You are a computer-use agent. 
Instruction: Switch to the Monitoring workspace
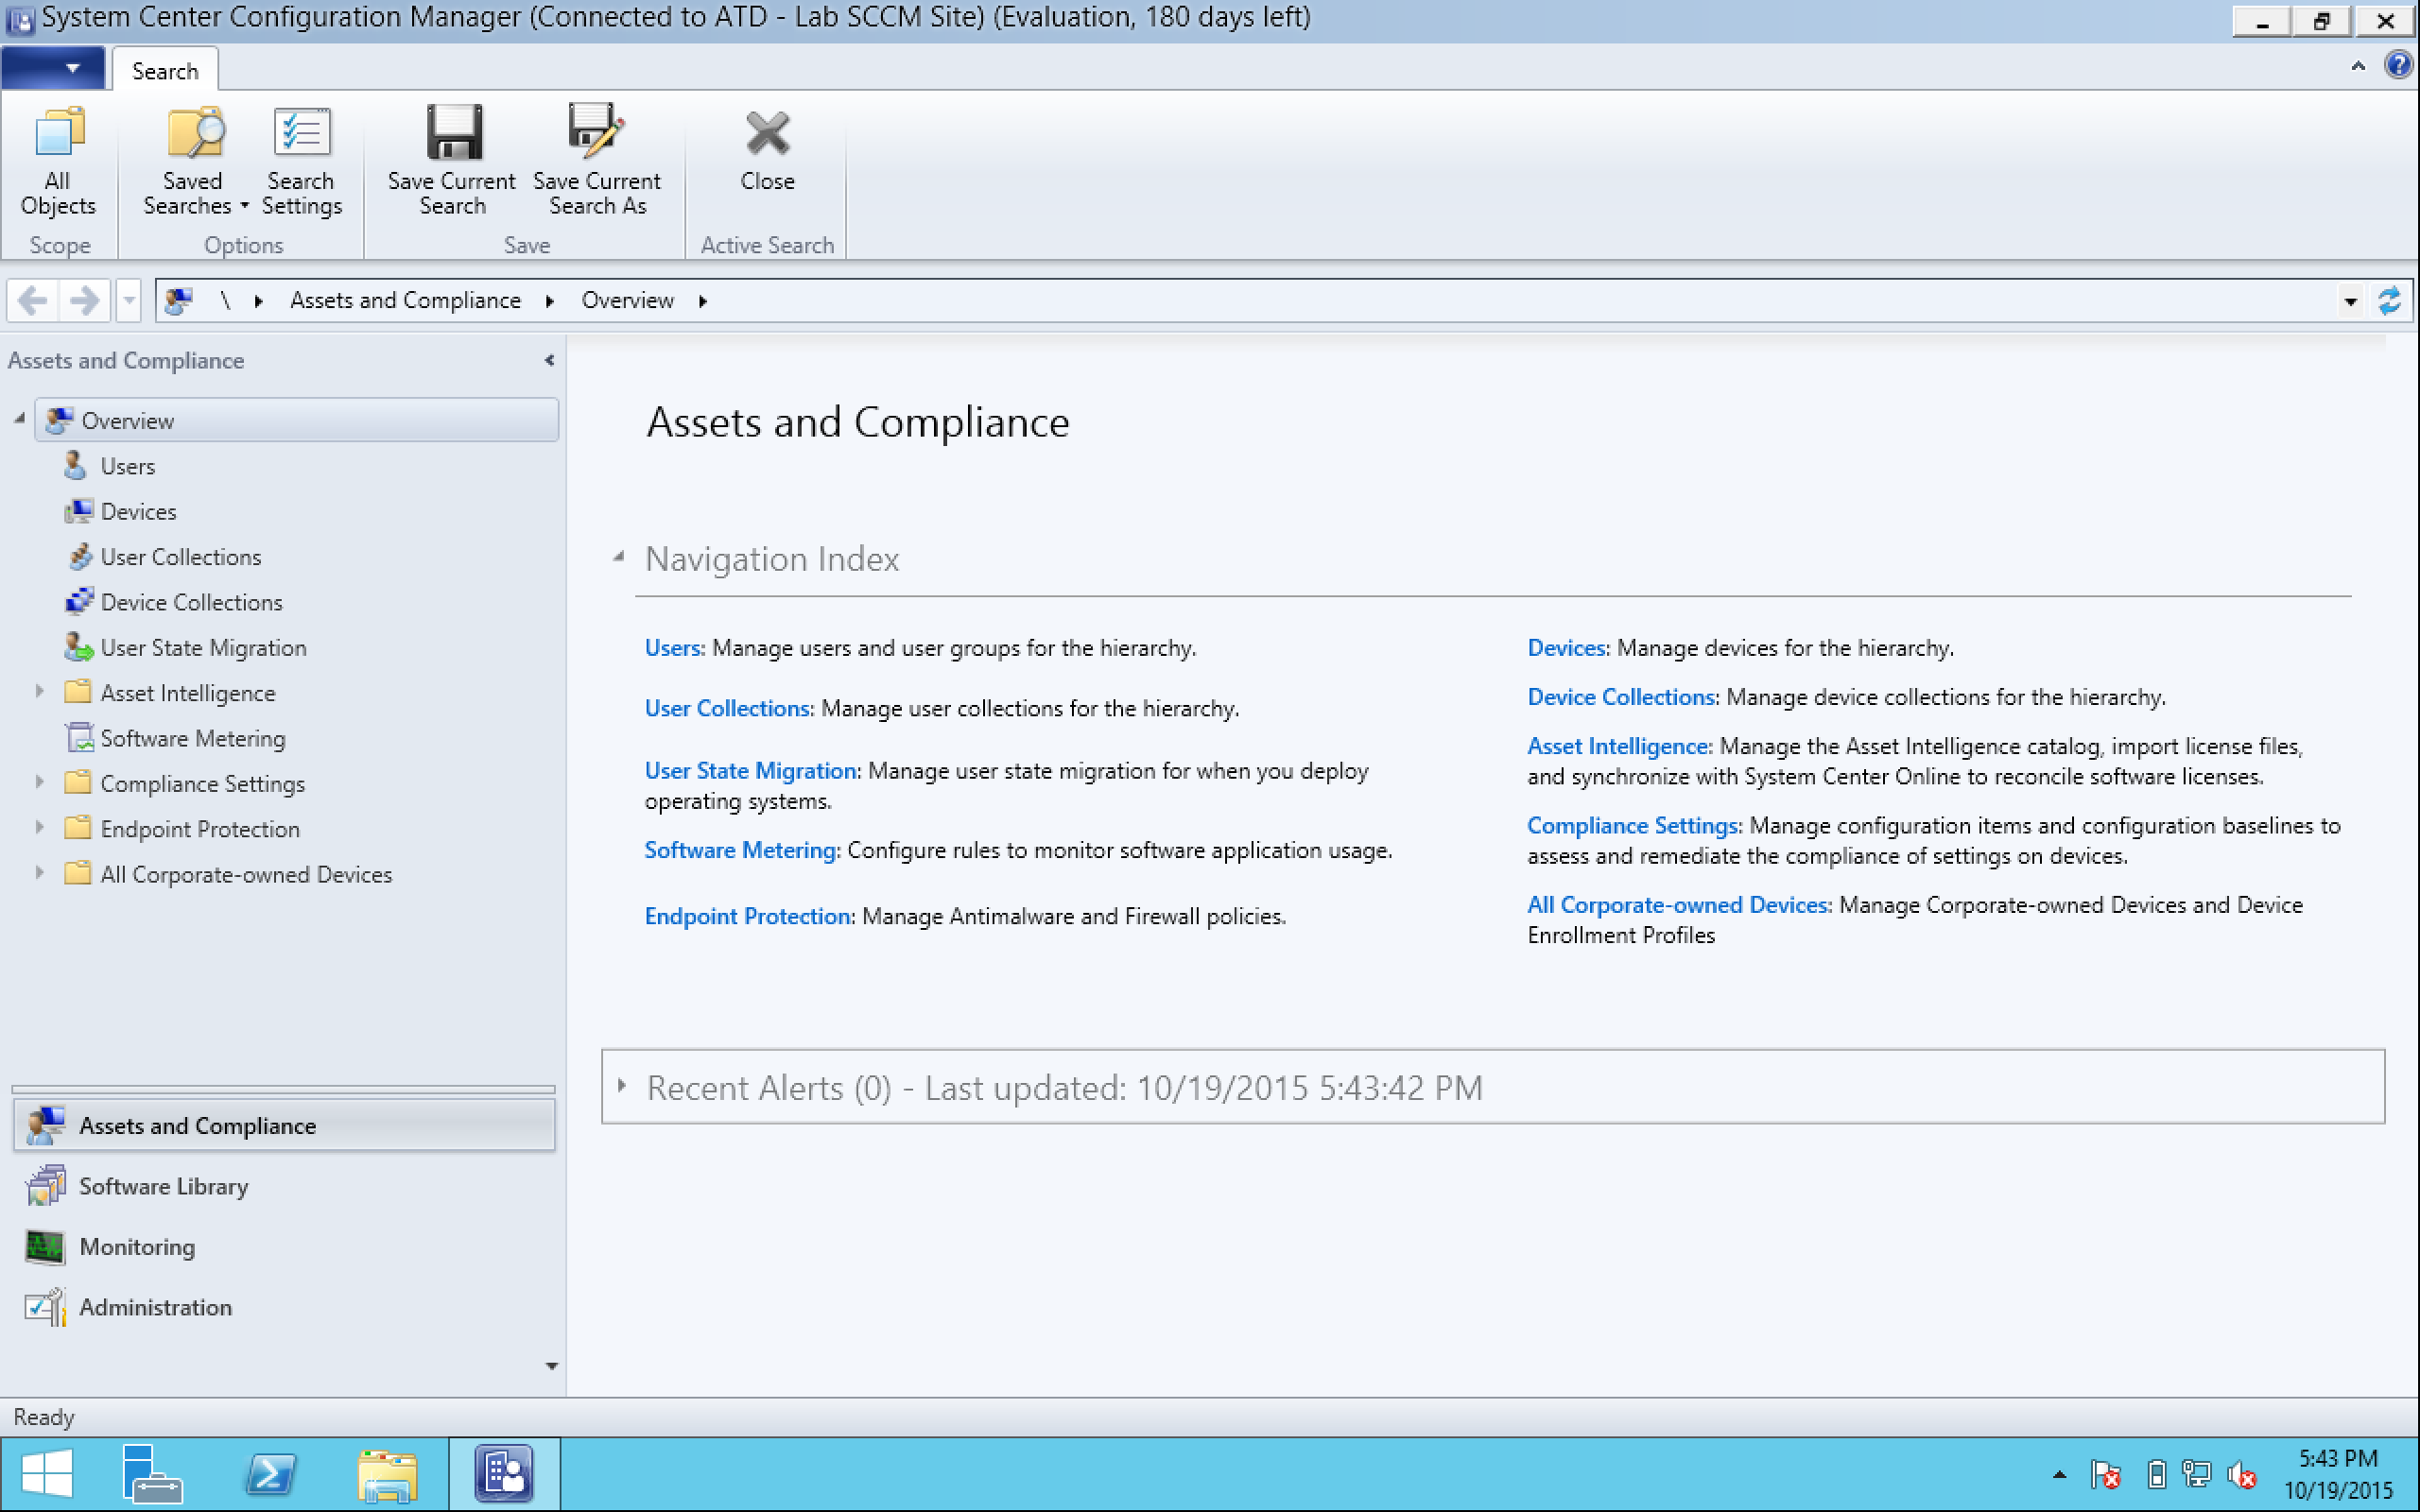tap(137, 1247)
